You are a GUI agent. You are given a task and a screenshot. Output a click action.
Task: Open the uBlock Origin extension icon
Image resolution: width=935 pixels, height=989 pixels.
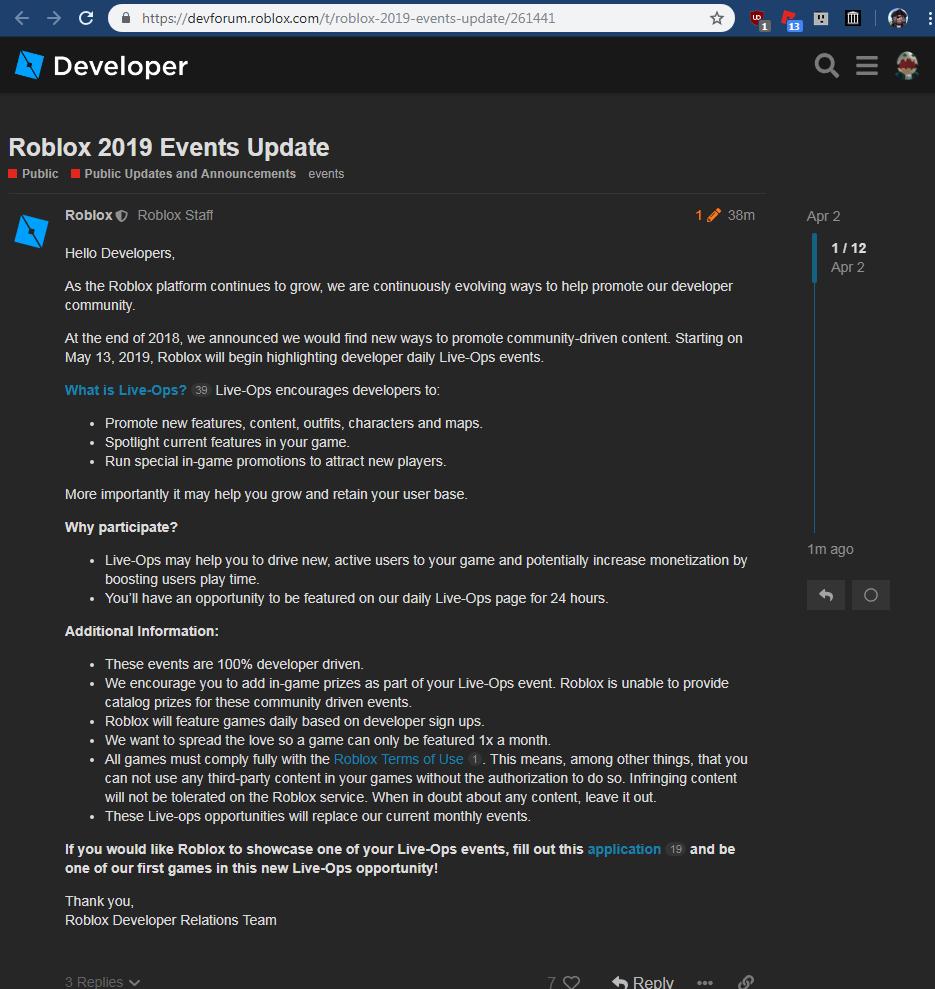coord(759,20)
